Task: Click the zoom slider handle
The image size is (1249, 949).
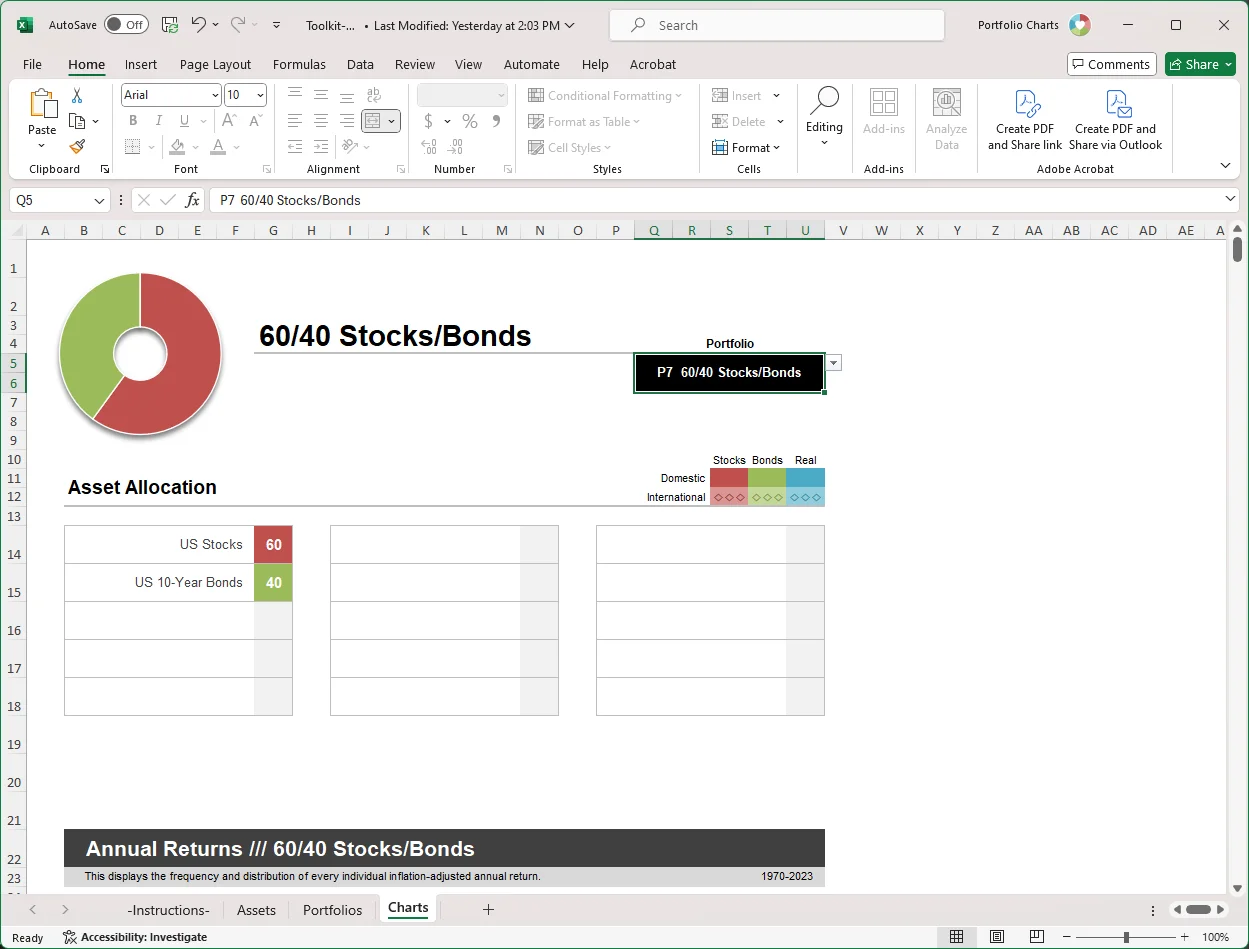Action: pos(1126,937)
